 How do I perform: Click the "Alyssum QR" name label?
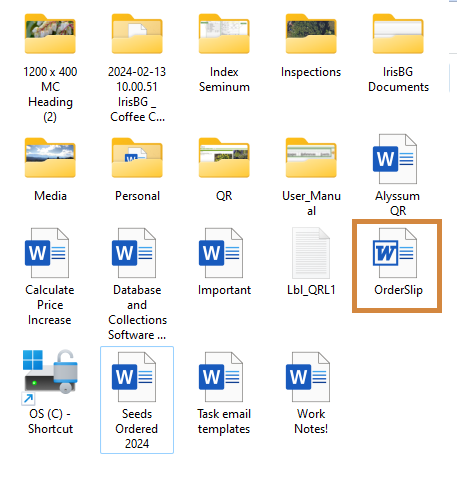point(398,203)
